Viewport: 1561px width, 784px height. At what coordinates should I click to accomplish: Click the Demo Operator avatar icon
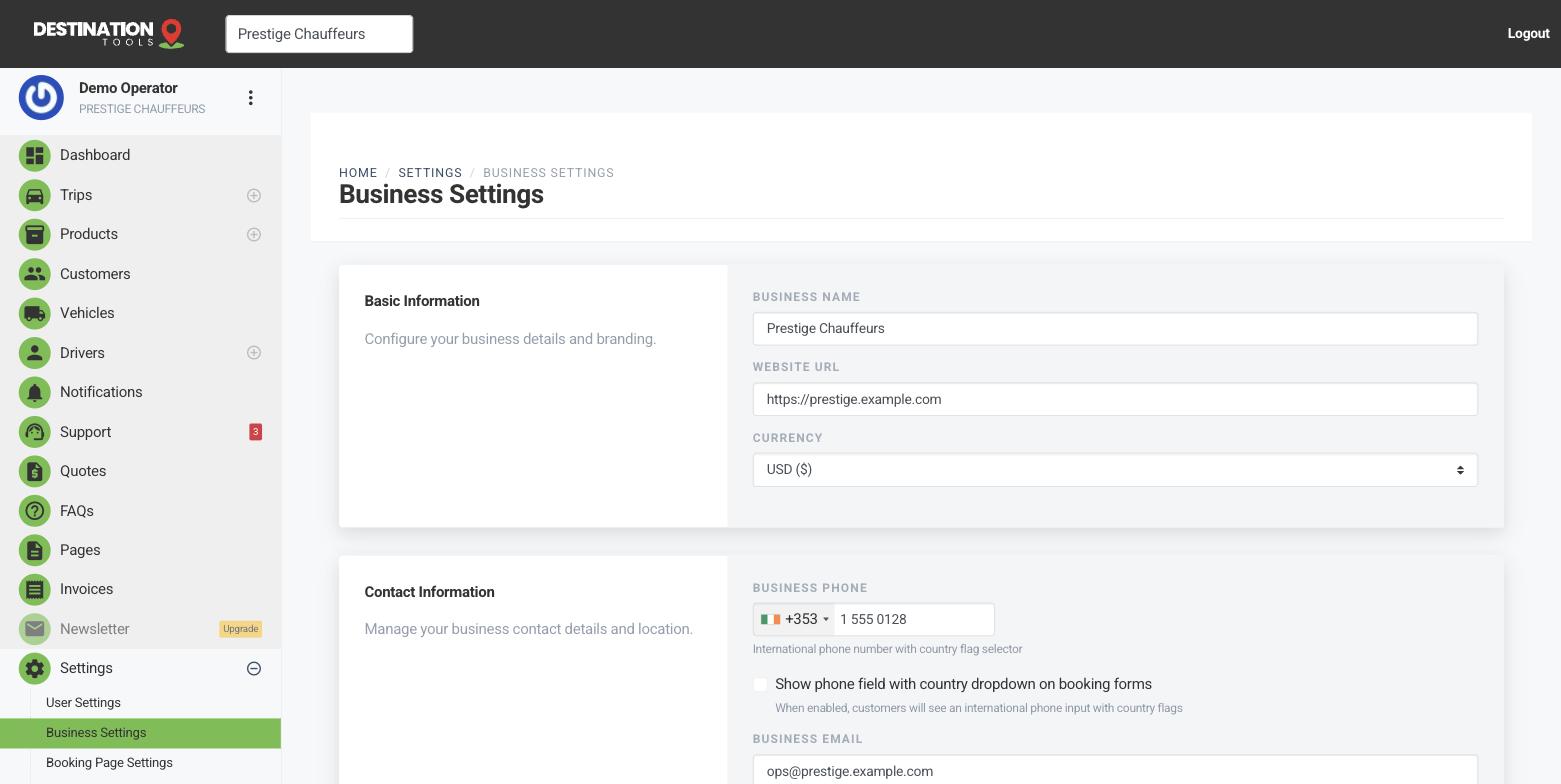(x=41, y=97)
